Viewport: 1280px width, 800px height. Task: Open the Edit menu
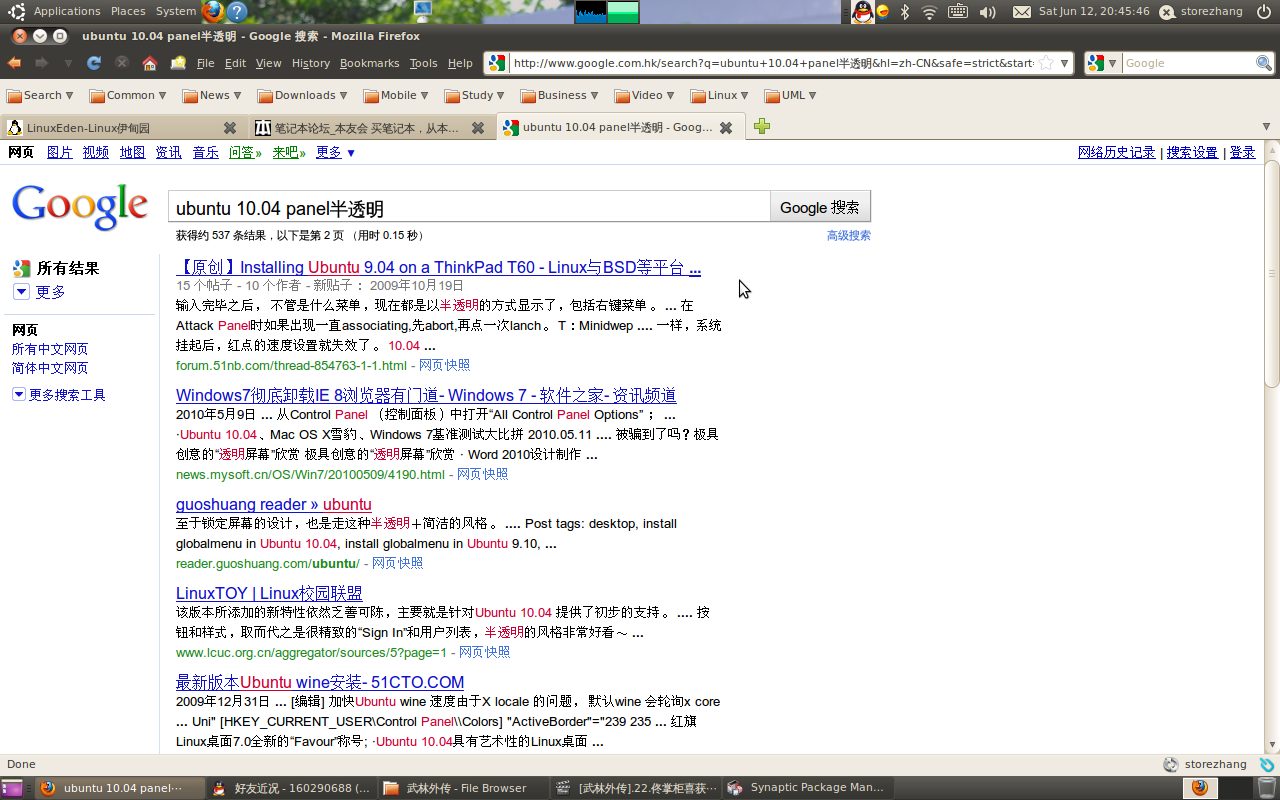[235, 63]
